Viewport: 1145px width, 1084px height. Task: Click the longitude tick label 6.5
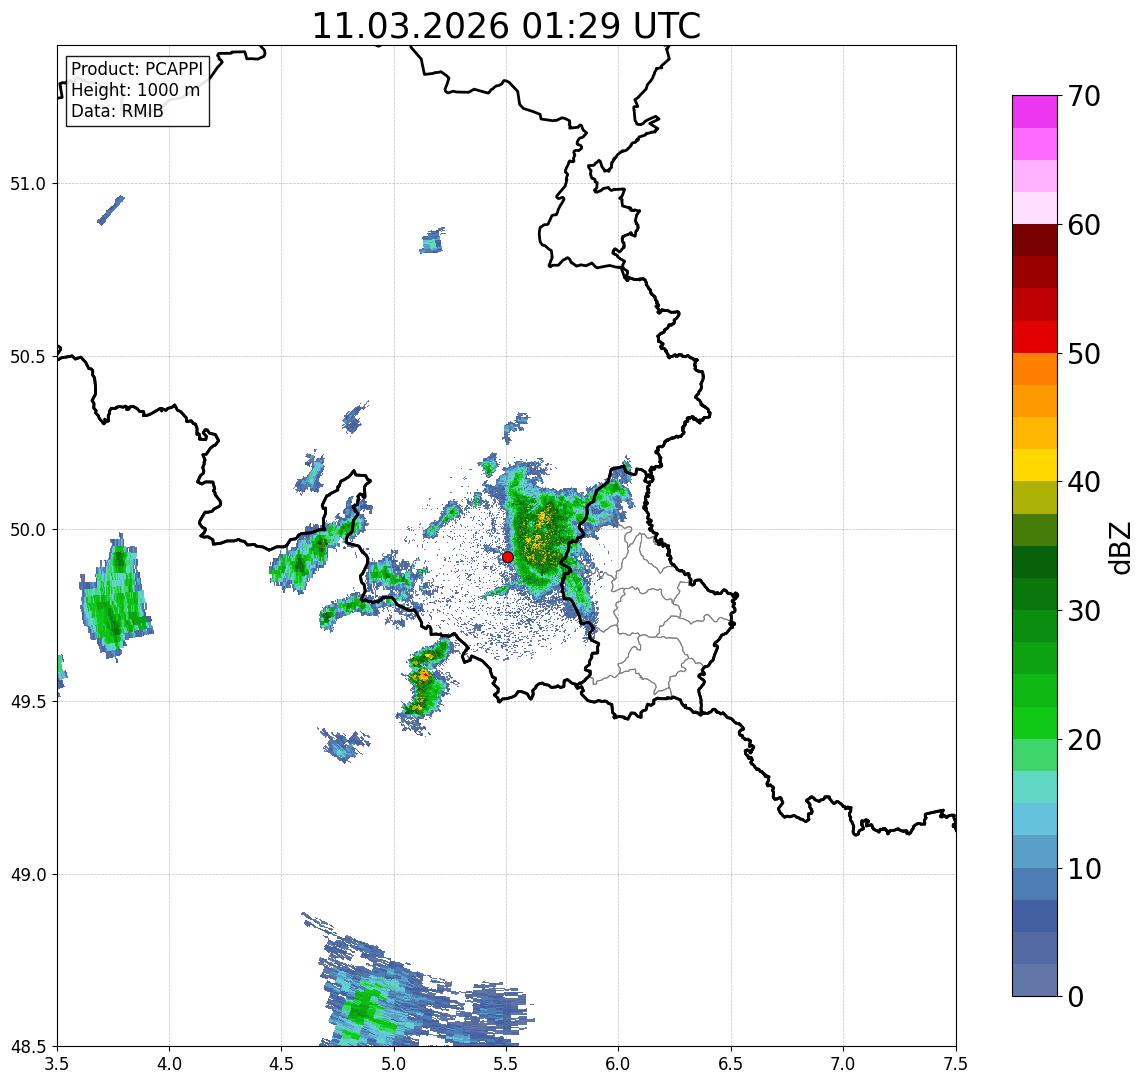[x=731, y=1064]
